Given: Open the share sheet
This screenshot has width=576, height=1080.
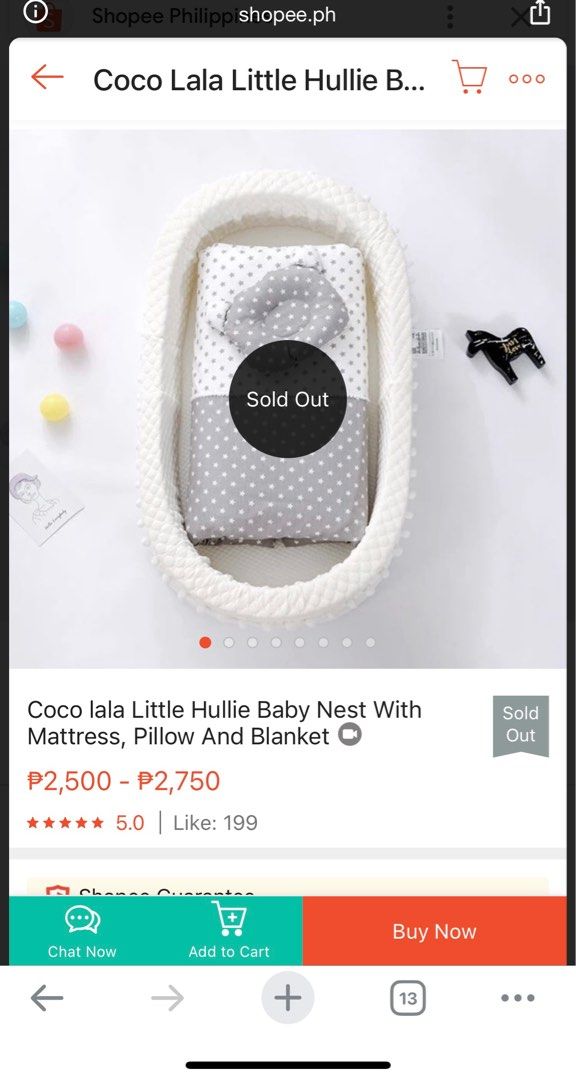Looking at the screenshot, I should [542, 16].
